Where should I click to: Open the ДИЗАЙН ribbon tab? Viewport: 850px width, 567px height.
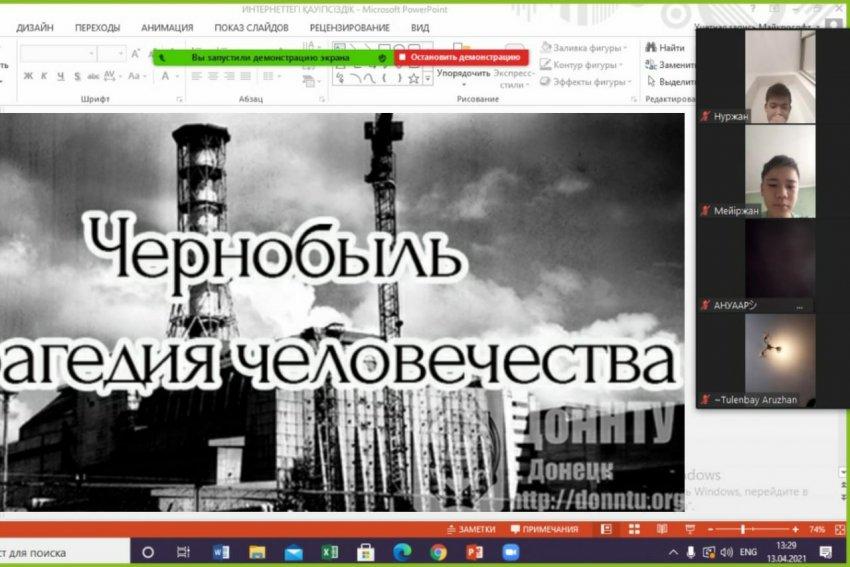(35, 28)
